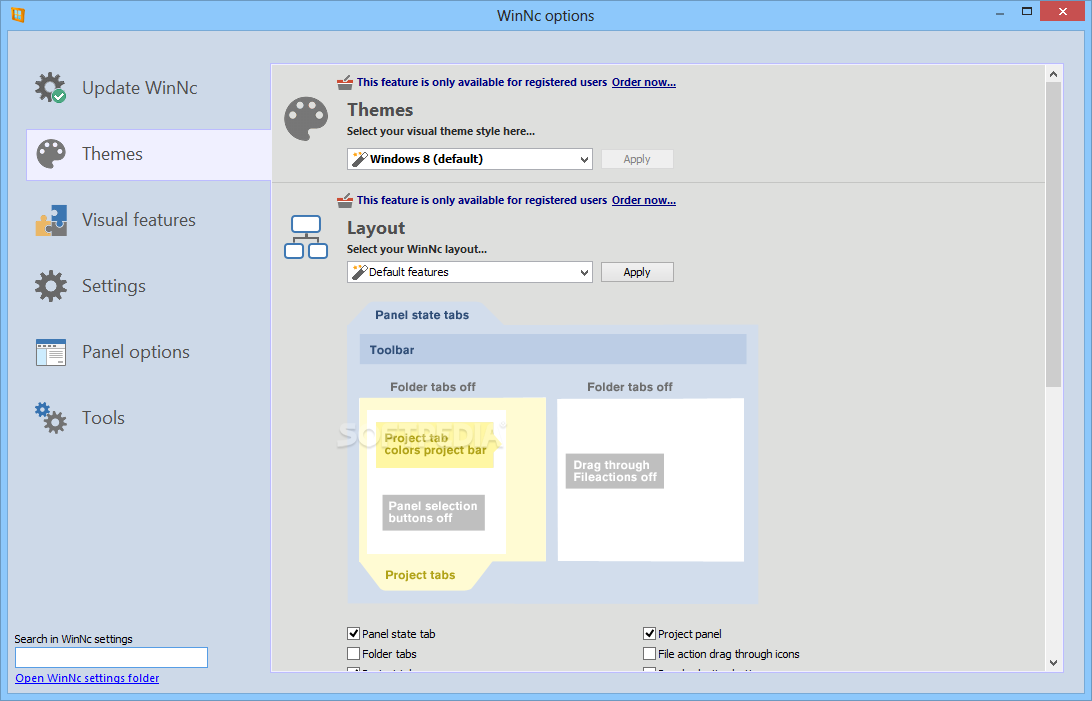
Task: Go to the Settings section
Action: point(114,286)
